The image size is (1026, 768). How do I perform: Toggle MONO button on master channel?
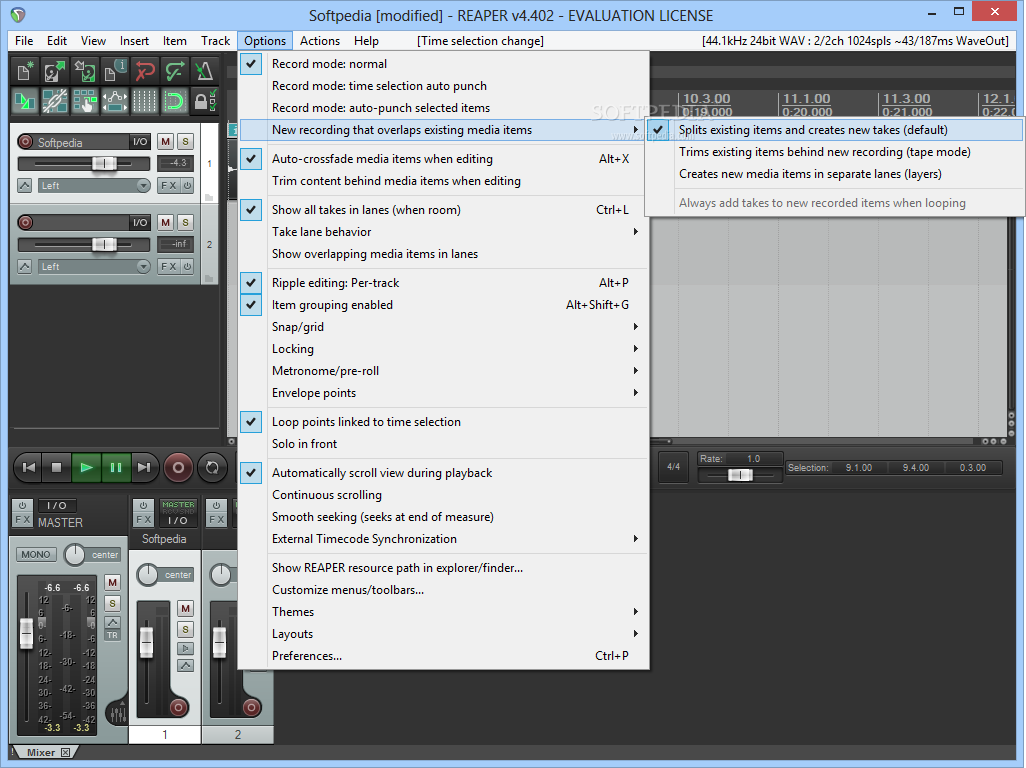click(35, 555)
